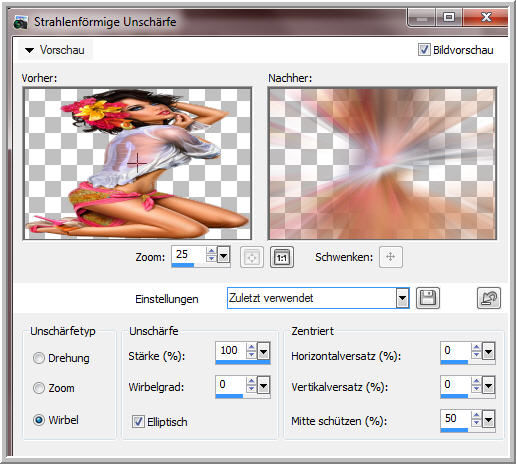516x464 pixels.
Task: Click the Vorher preview image
Action: (x=137, y=163)
